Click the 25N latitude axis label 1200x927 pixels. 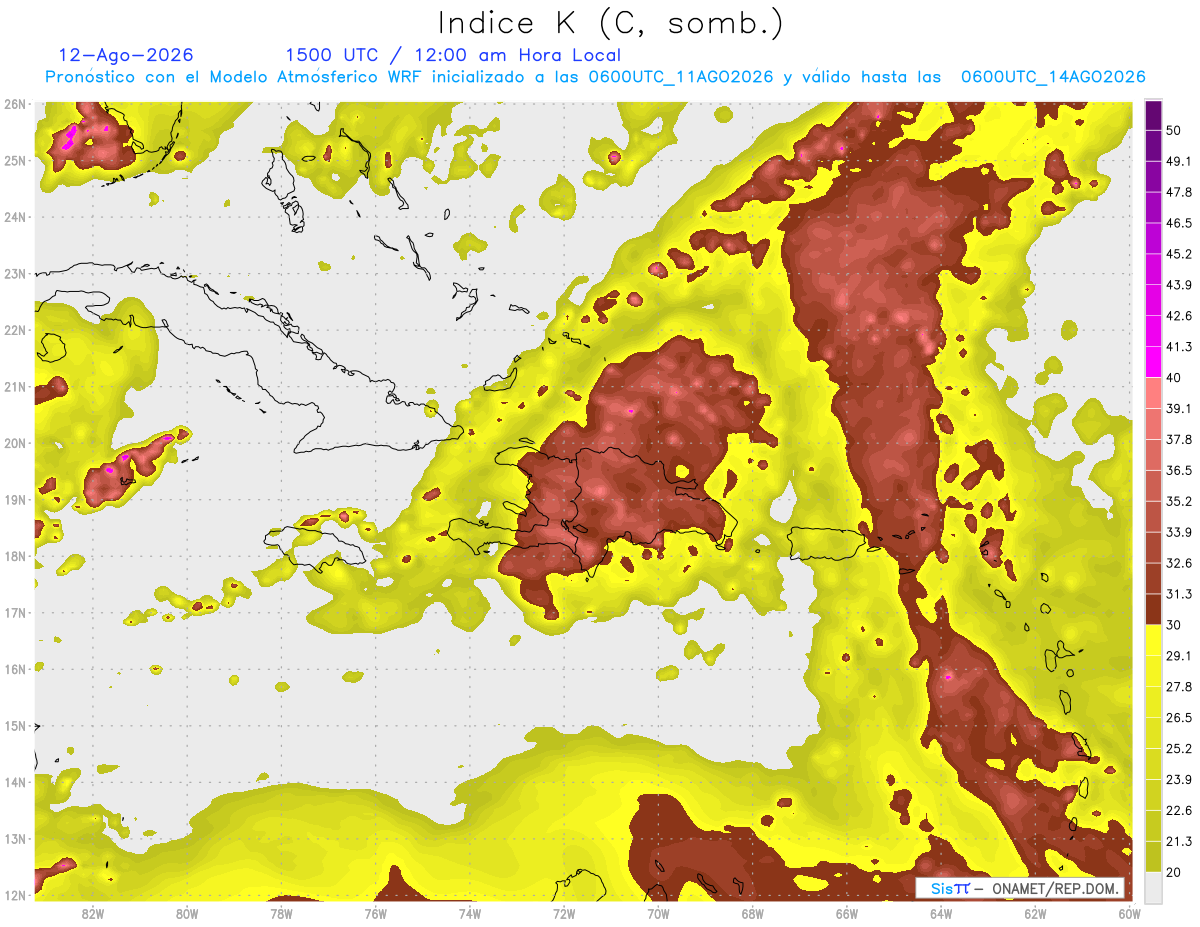[14, 160]
